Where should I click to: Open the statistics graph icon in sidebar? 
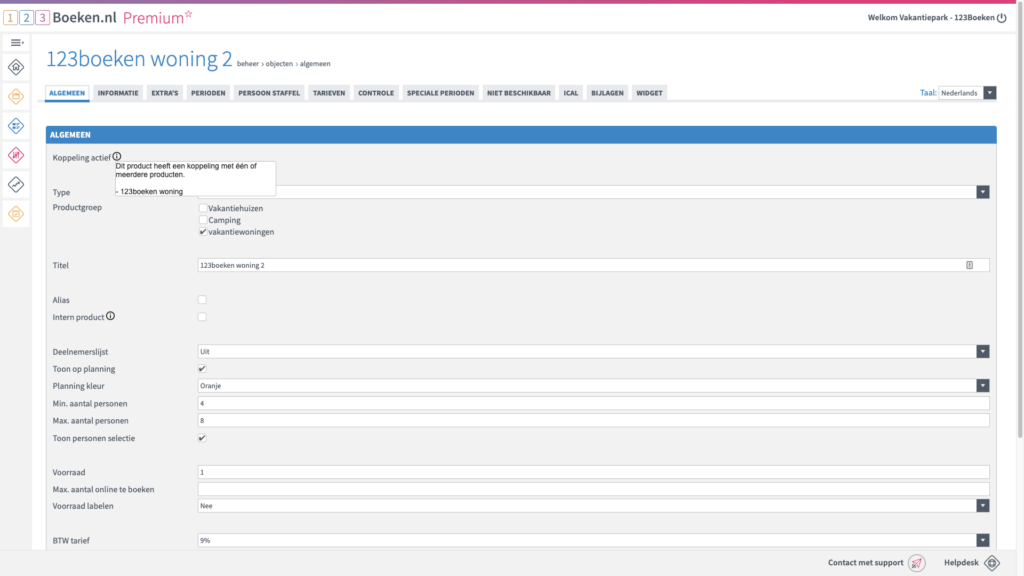point(16,185)
